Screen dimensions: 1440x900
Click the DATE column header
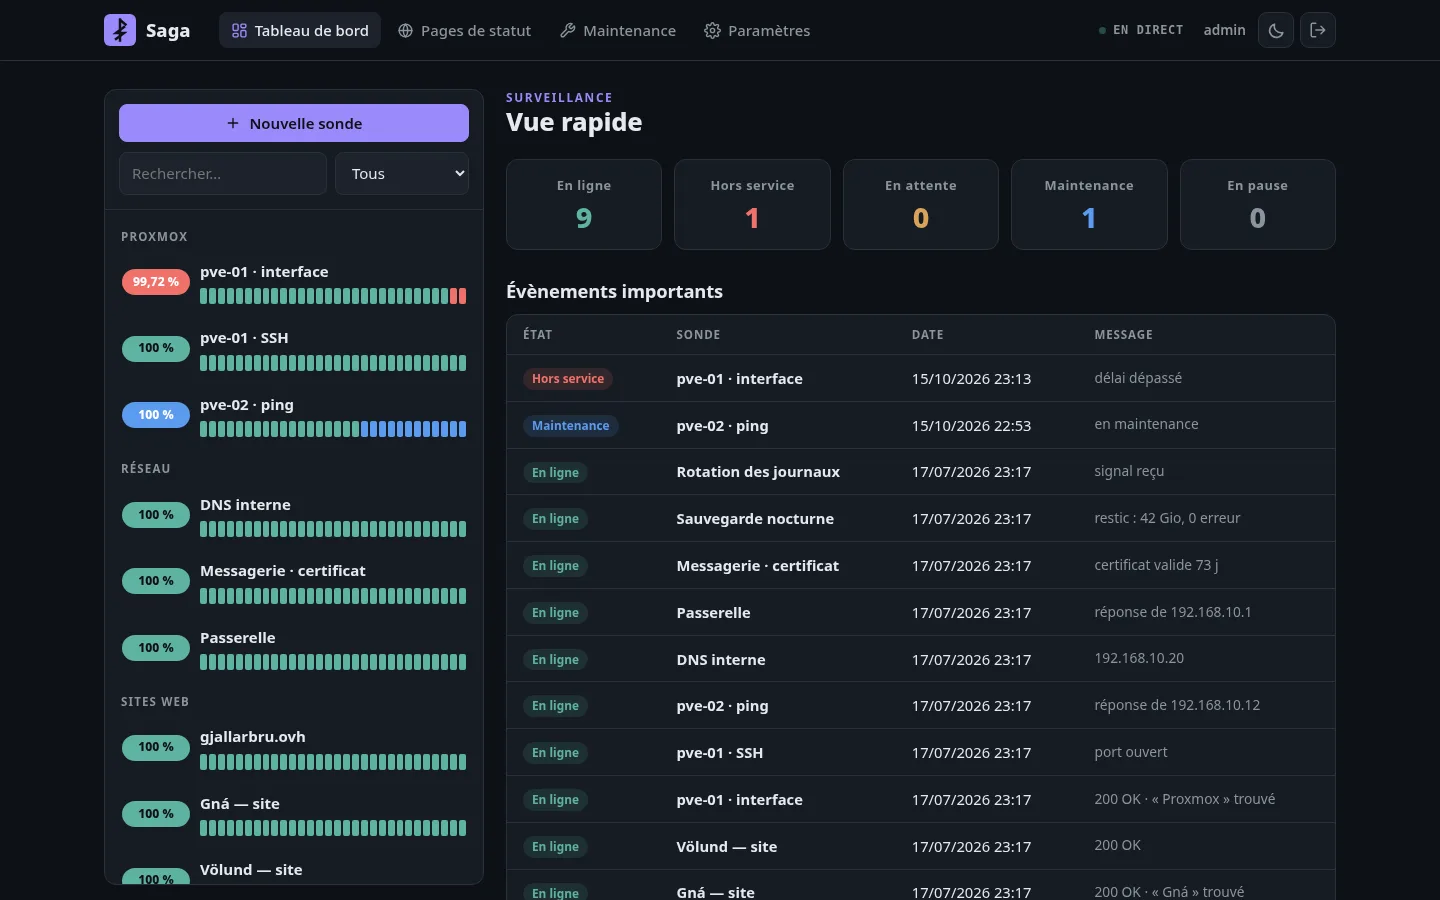pos(927,335)
